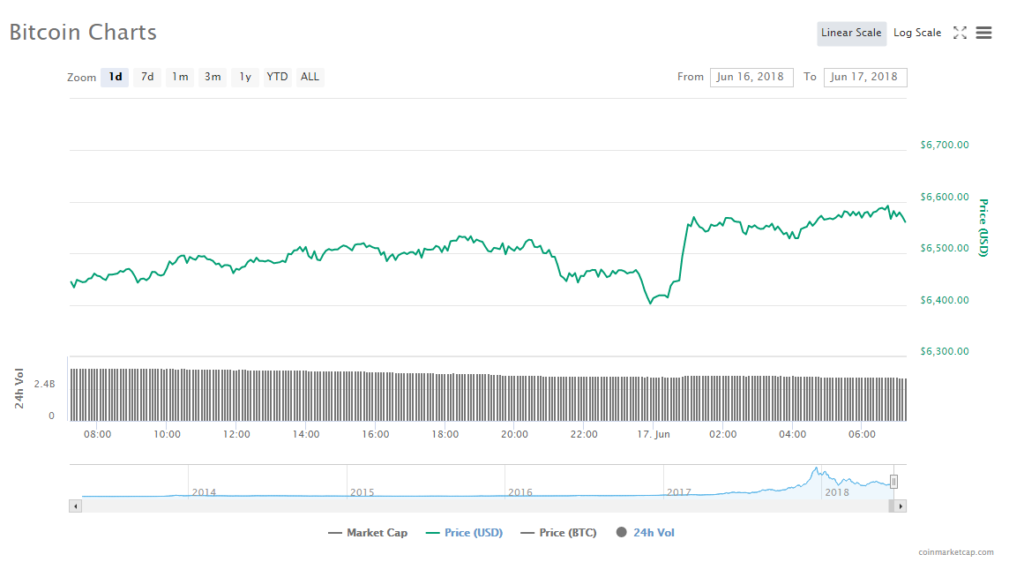
Task: Choose YTD zoom range
Action: pos(277,77)
